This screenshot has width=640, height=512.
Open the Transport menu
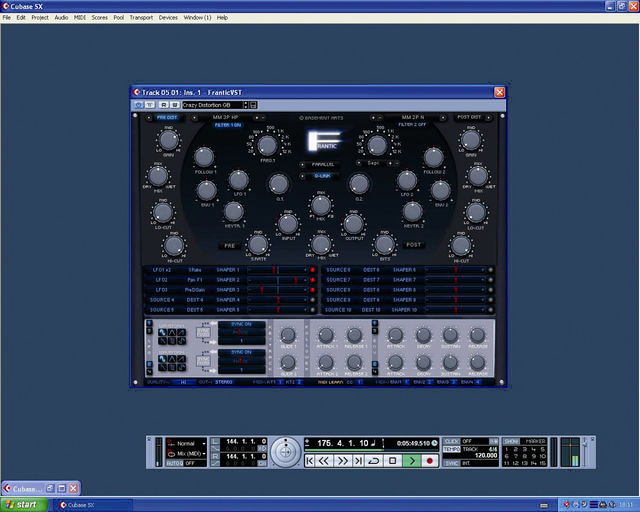point(141,18)
